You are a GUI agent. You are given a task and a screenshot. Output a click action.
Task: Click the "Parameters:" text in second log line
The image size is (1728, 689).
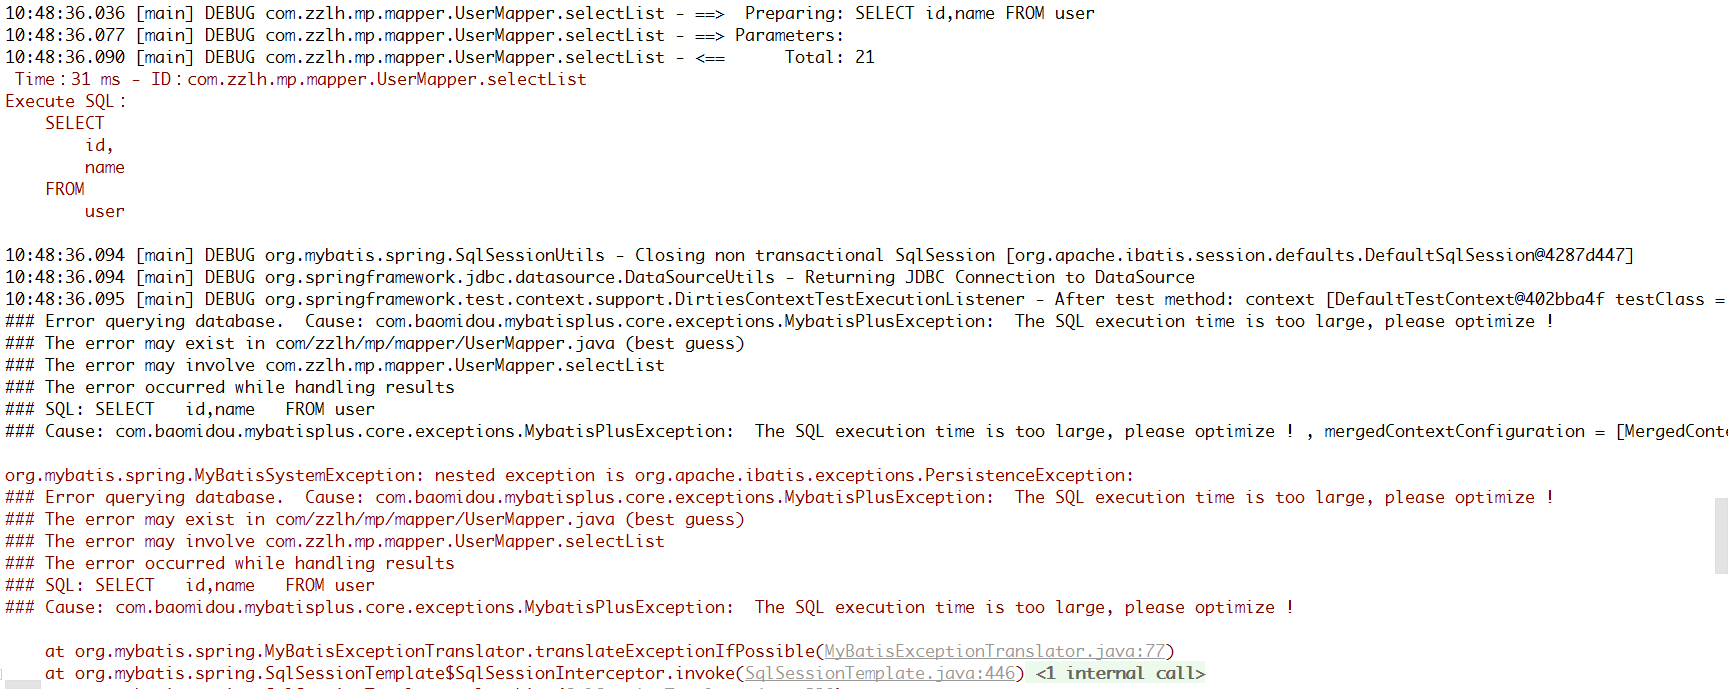click(x=789, y=35)
